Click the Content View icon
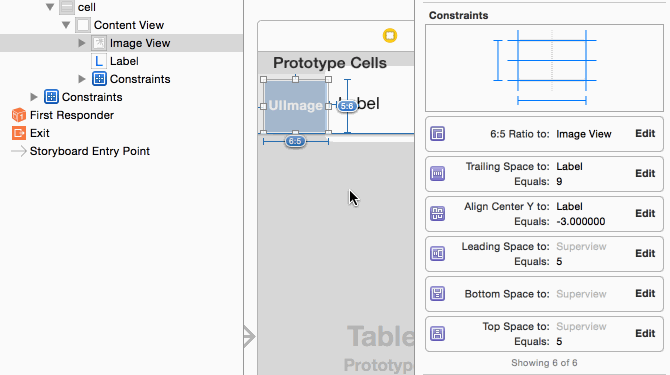The height and width of the screenshot is (375, 670). tap(83, 25)
